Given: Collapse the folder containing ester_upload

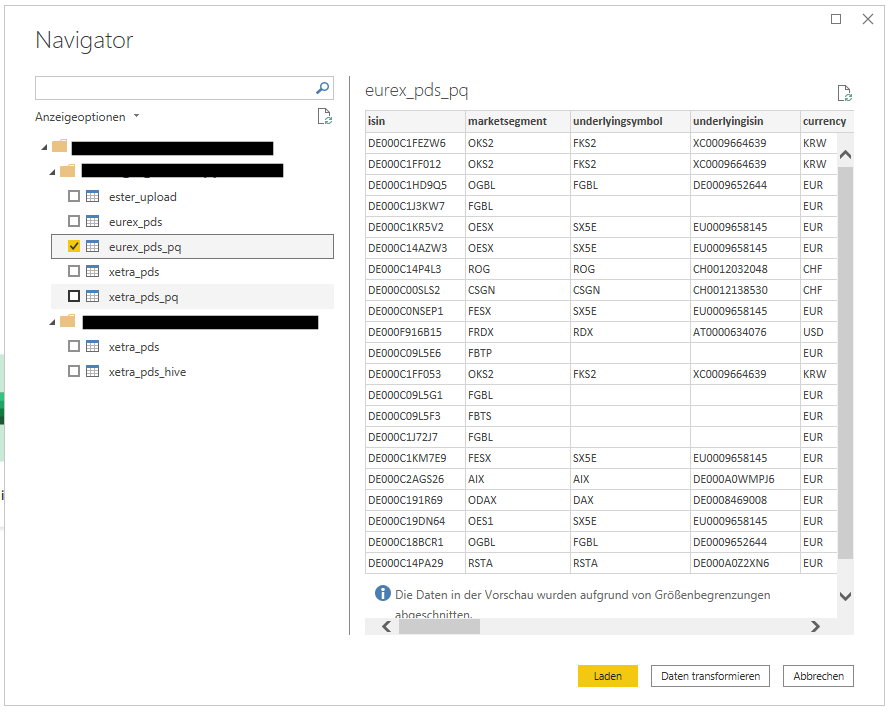Looking at the screenshot, I should point(52,172).
